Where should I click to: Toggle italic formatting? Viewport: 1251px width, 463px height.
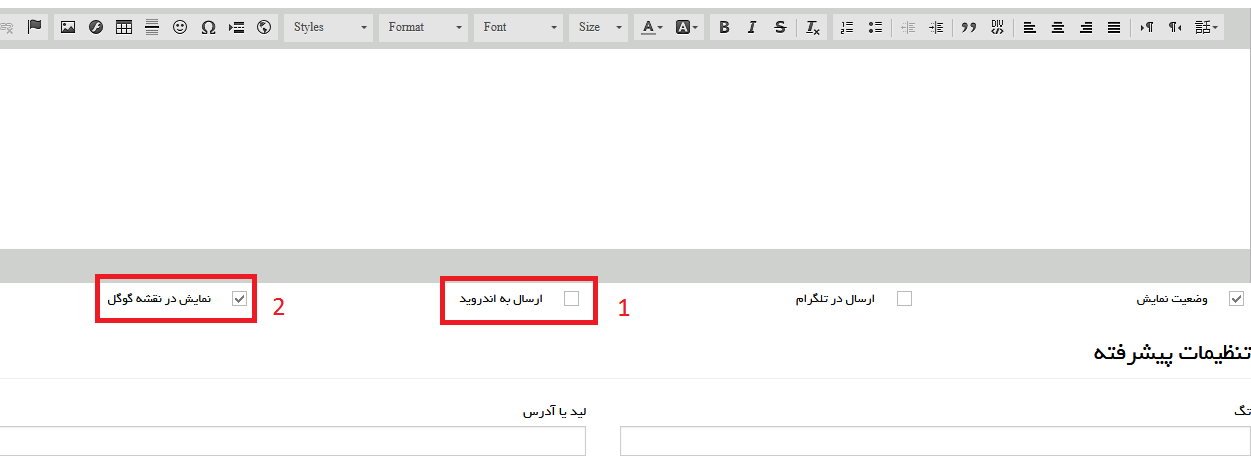[752, 27]
